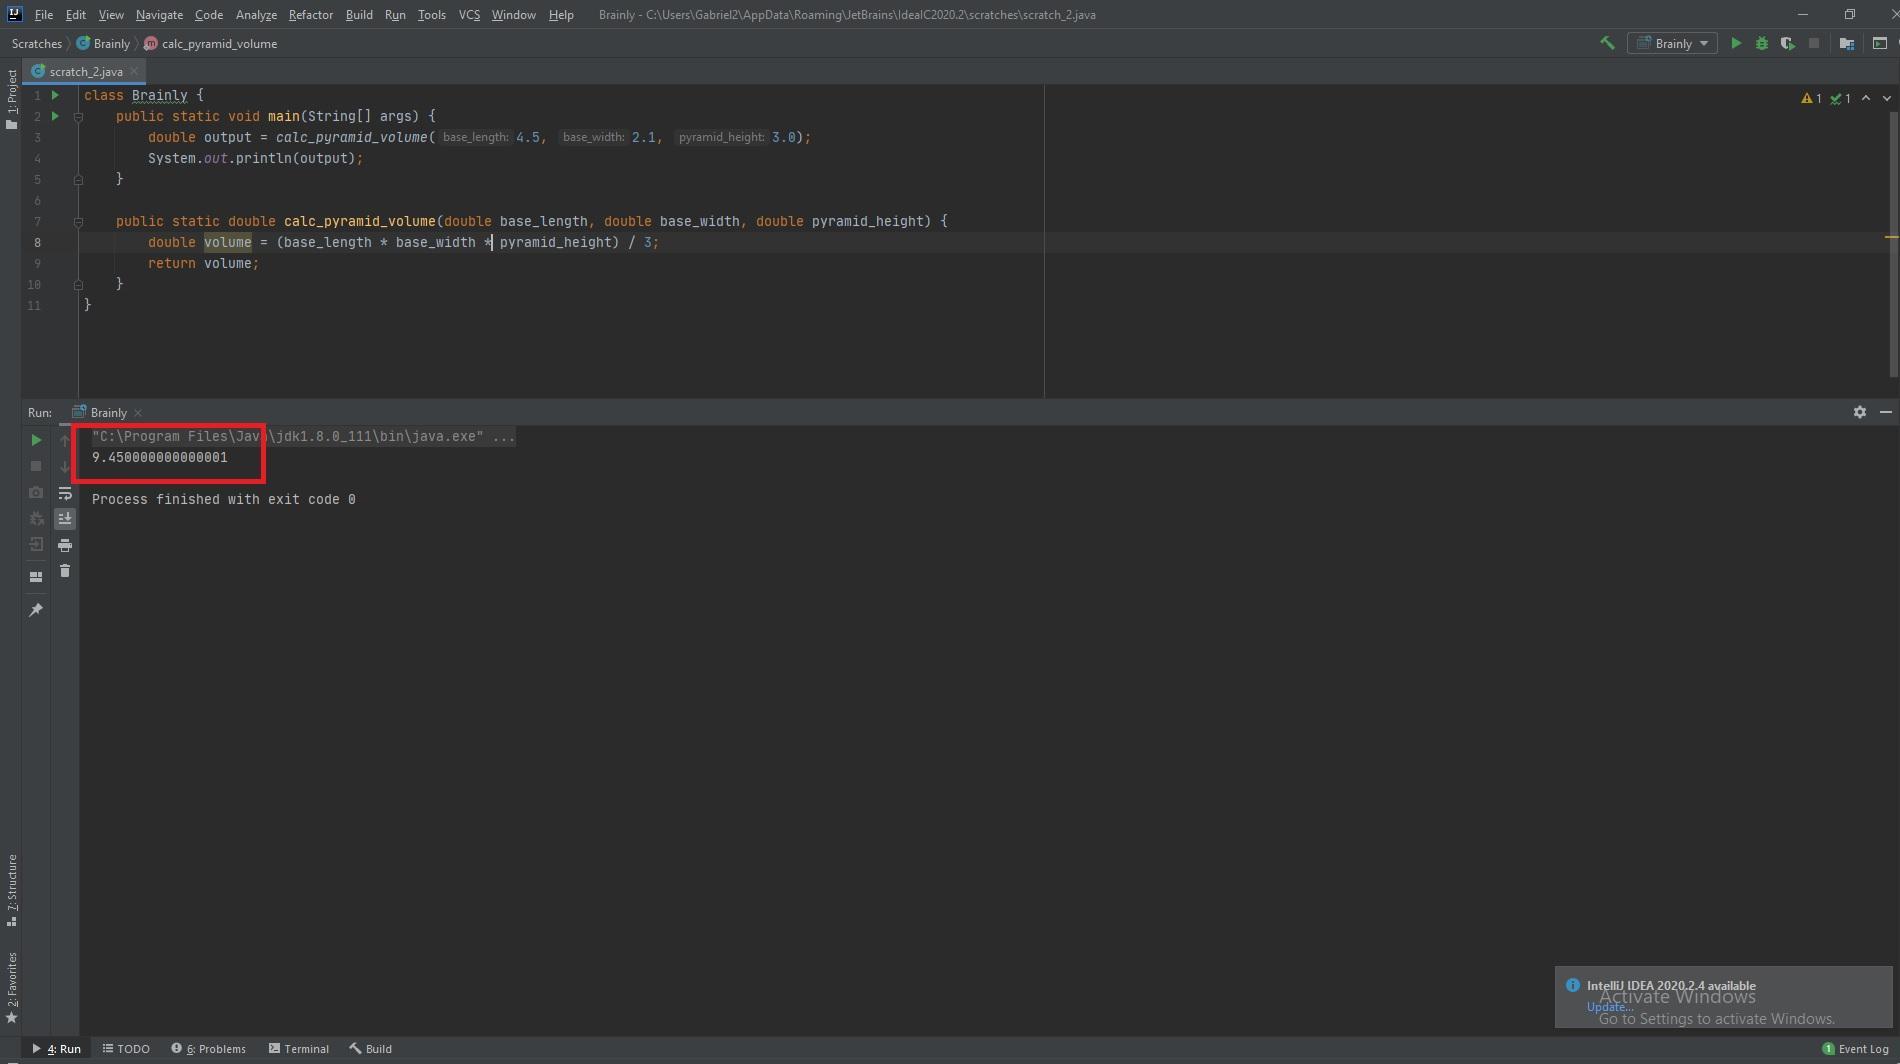The height and width of the screenshot is (1064, 1900).
Task: Open the Refactor menu
Action: click(310, 15)
